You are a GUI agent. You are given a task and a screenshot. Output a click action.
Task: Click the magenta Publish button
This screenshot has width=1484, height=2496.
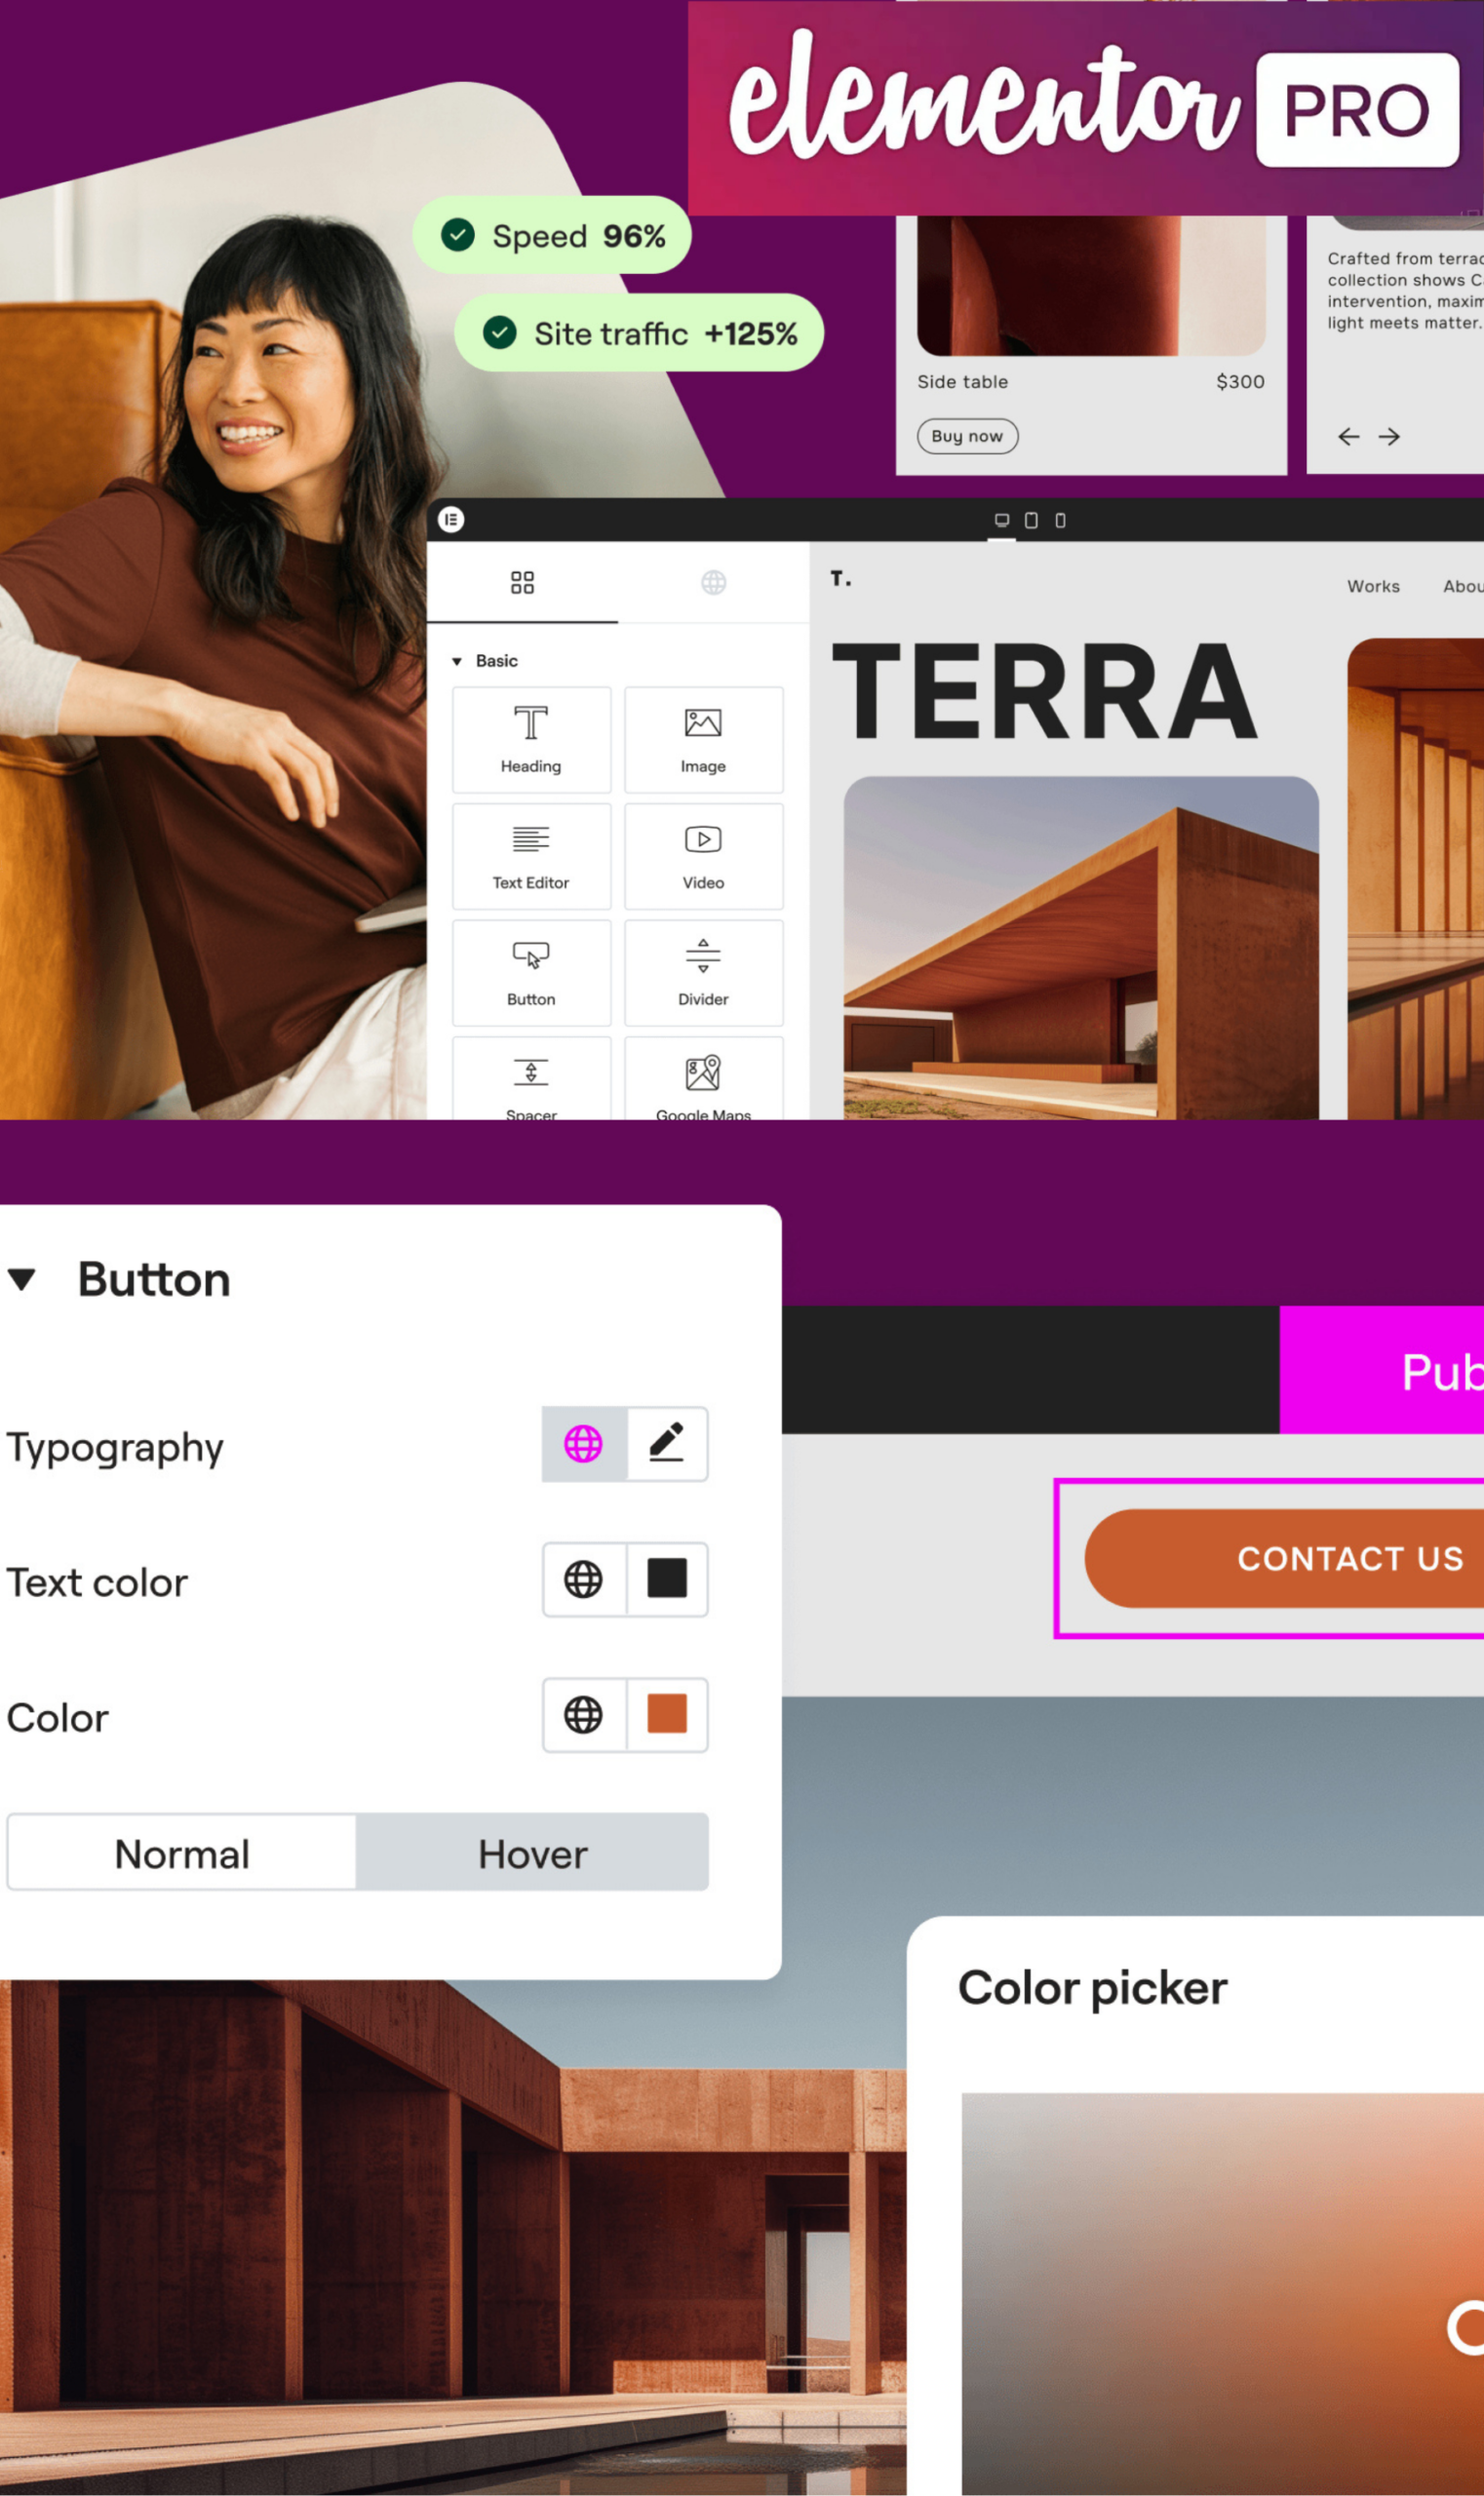point(1382,1370)
